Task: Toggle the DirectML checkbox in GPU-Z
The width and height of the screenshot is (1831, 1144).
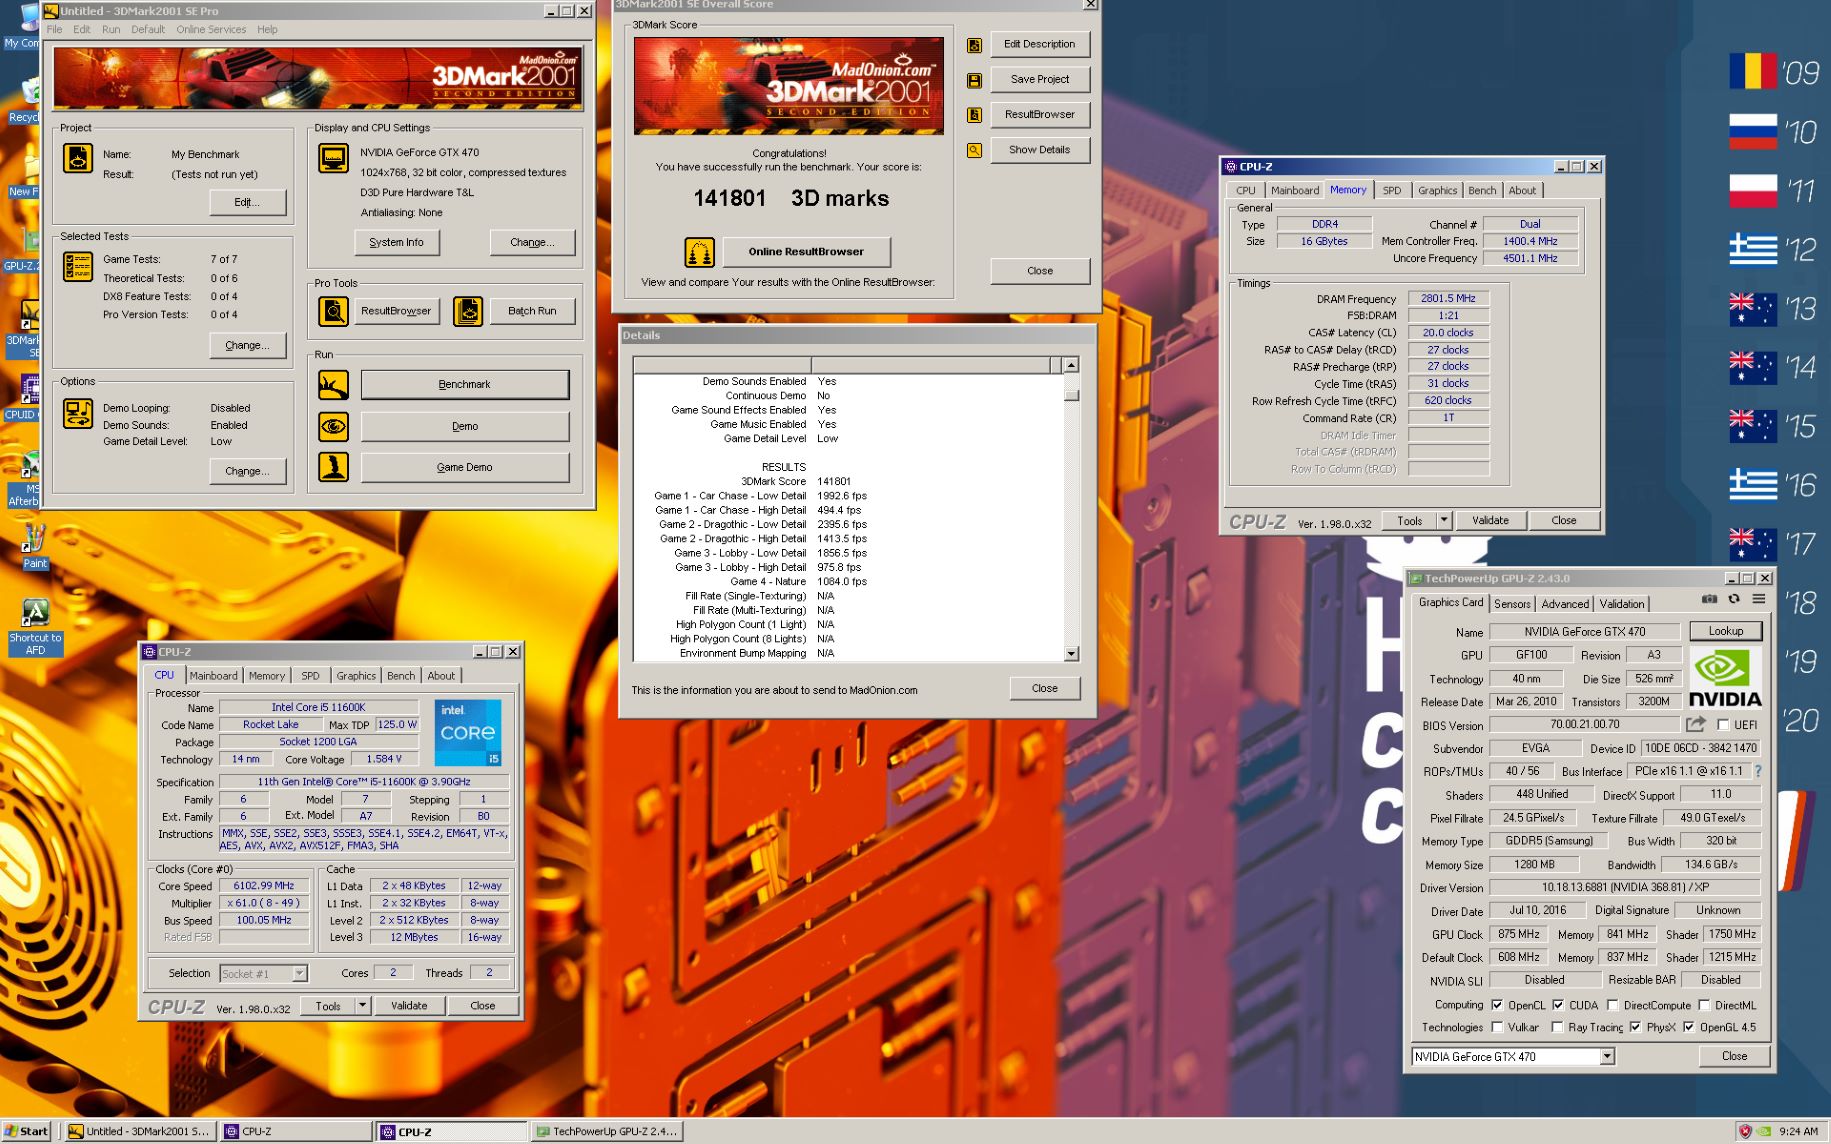Action: tap(1704, 1005)
